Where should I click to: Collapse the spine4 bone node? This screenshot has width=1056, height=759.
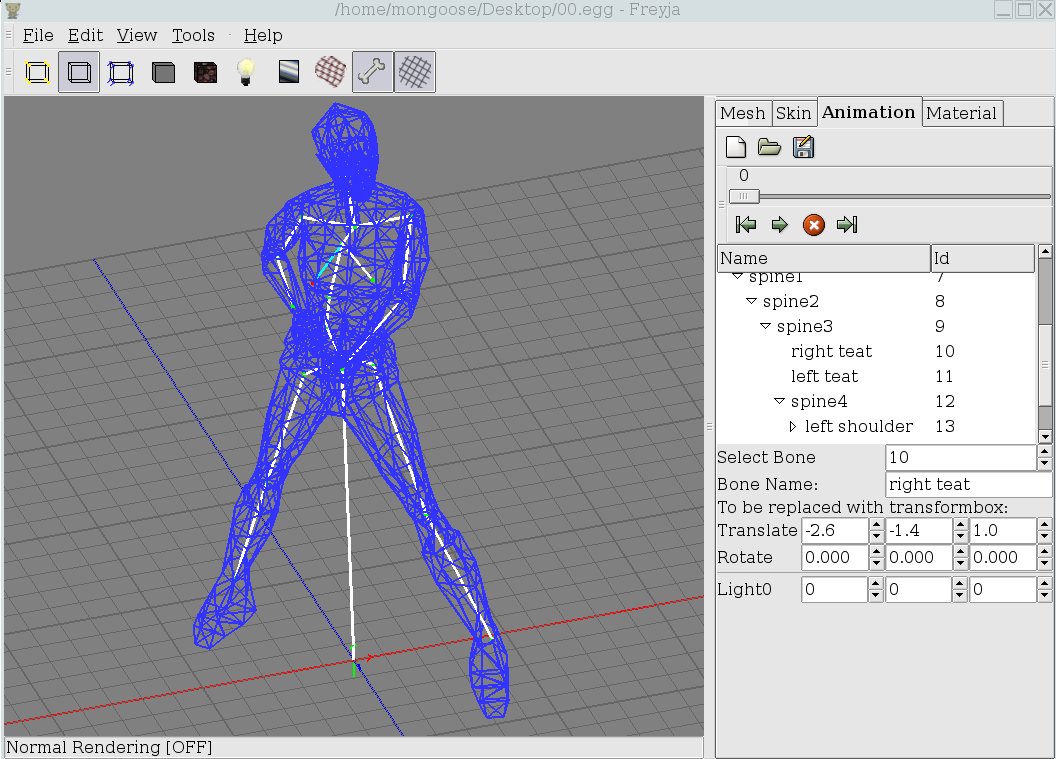point(780,401)
